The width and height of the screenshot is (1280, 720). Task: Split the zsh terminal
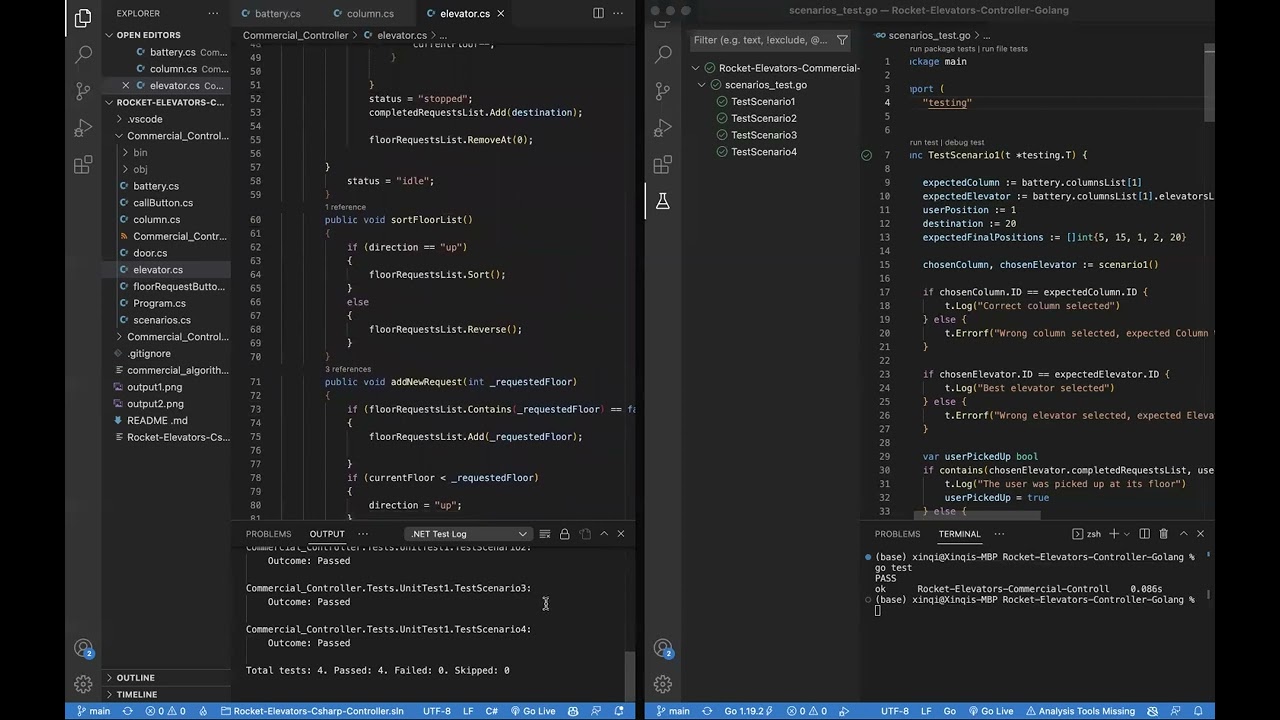pos(1144,534)
